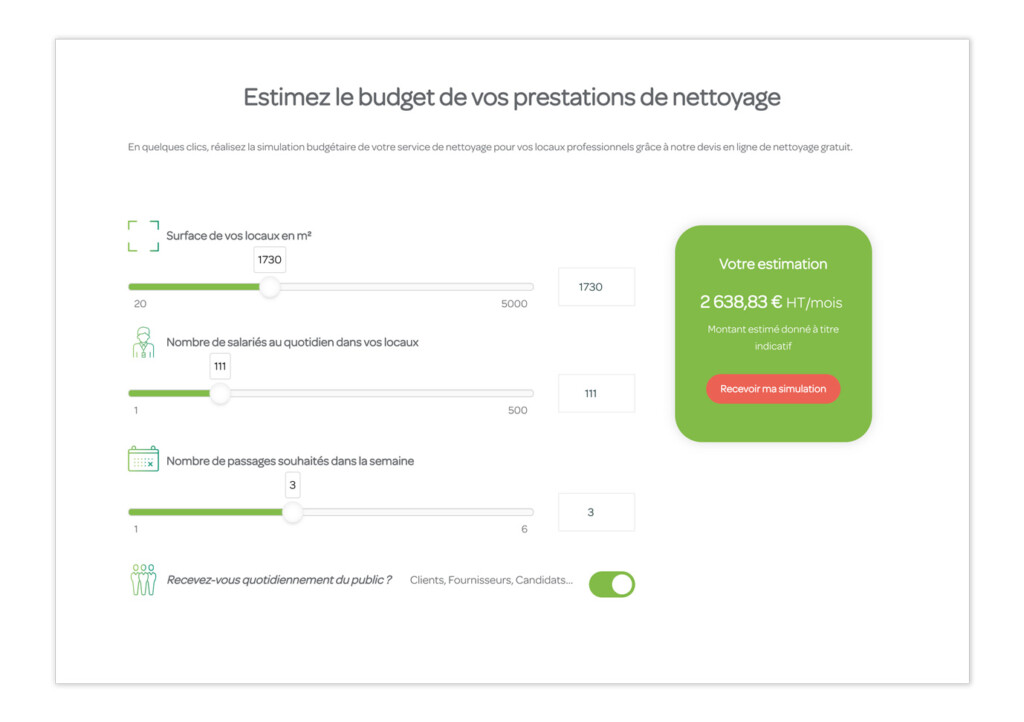Click the 111 tooltip above employees slider

click(x=220, y=366)
